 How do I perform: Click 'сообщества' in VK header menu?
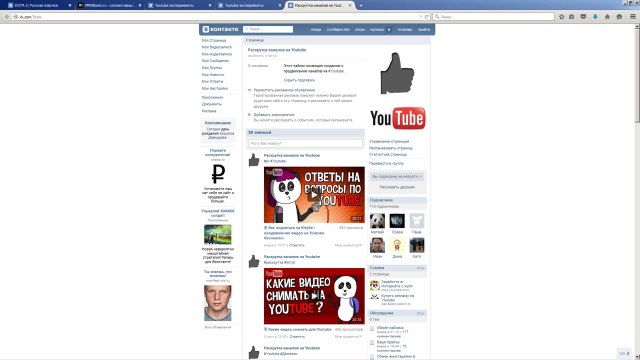pyautogui.click(x=338, y=29)
